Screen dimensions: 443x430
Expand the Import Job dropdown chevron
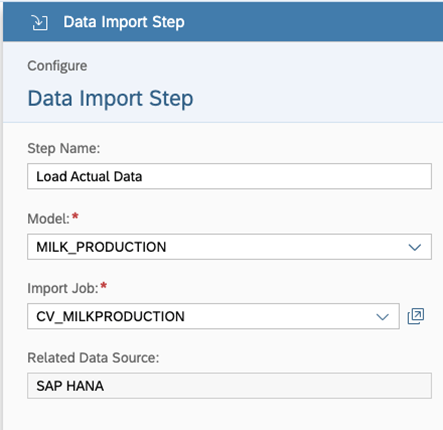[382, 316]
